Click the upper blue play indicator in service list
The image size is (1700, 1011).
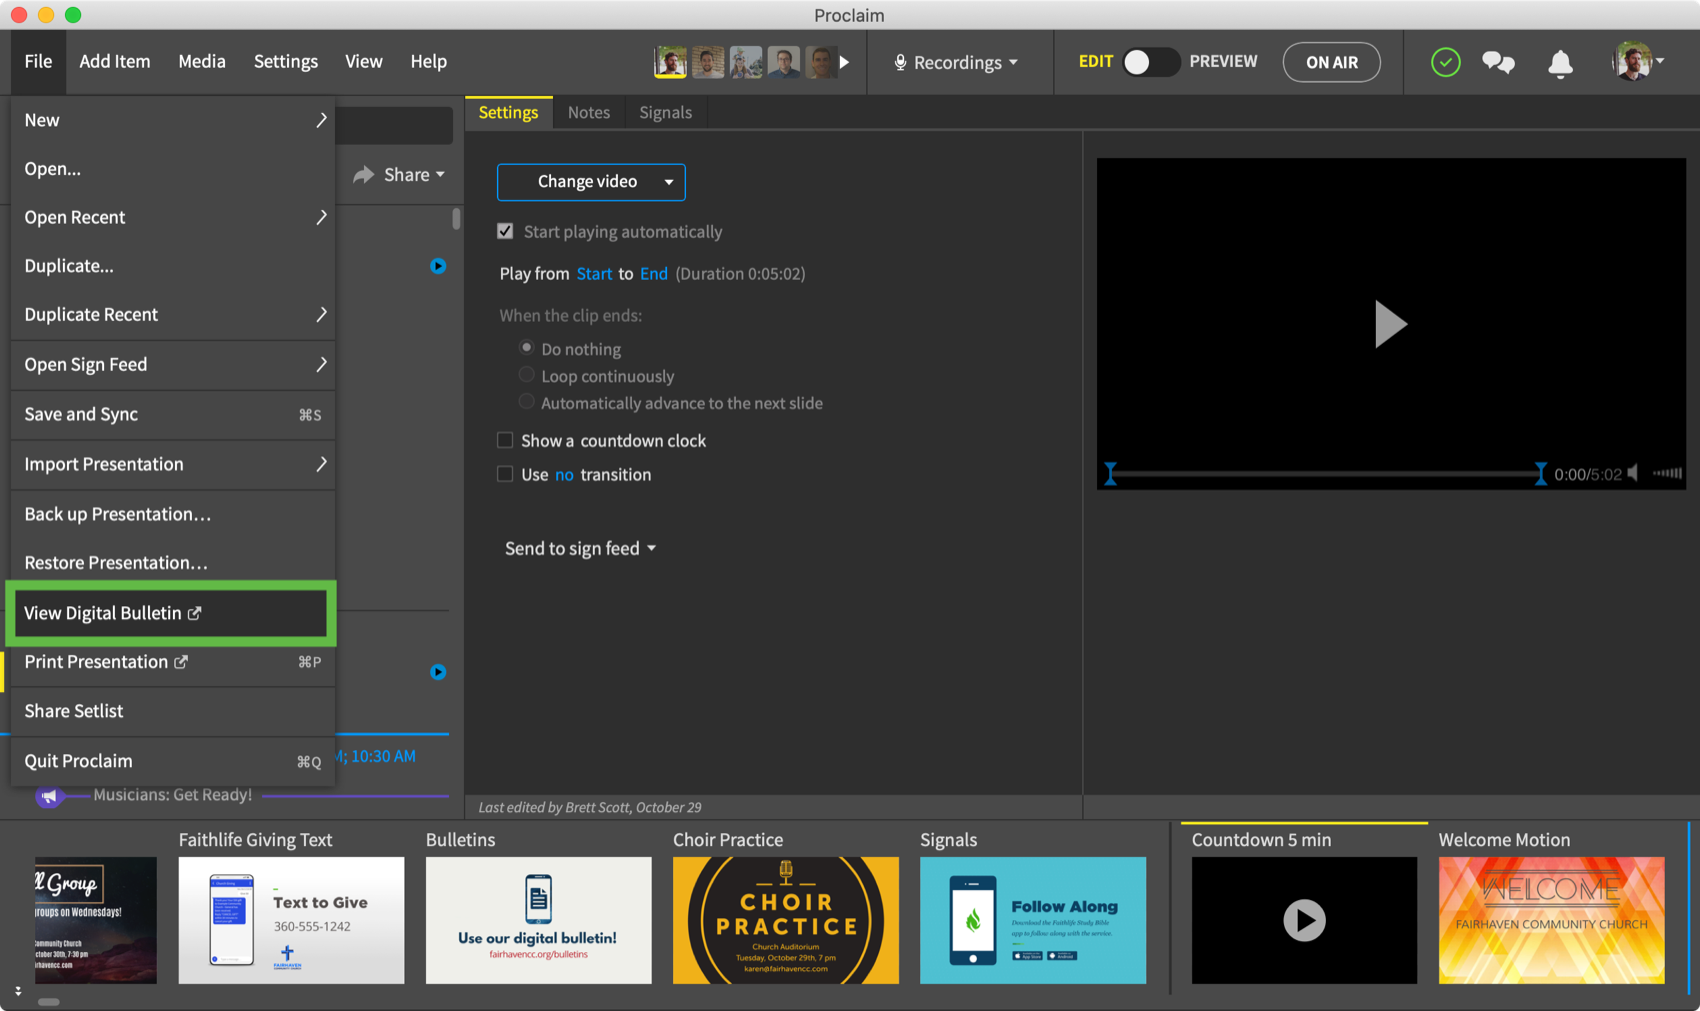click(x=438, y=266)
